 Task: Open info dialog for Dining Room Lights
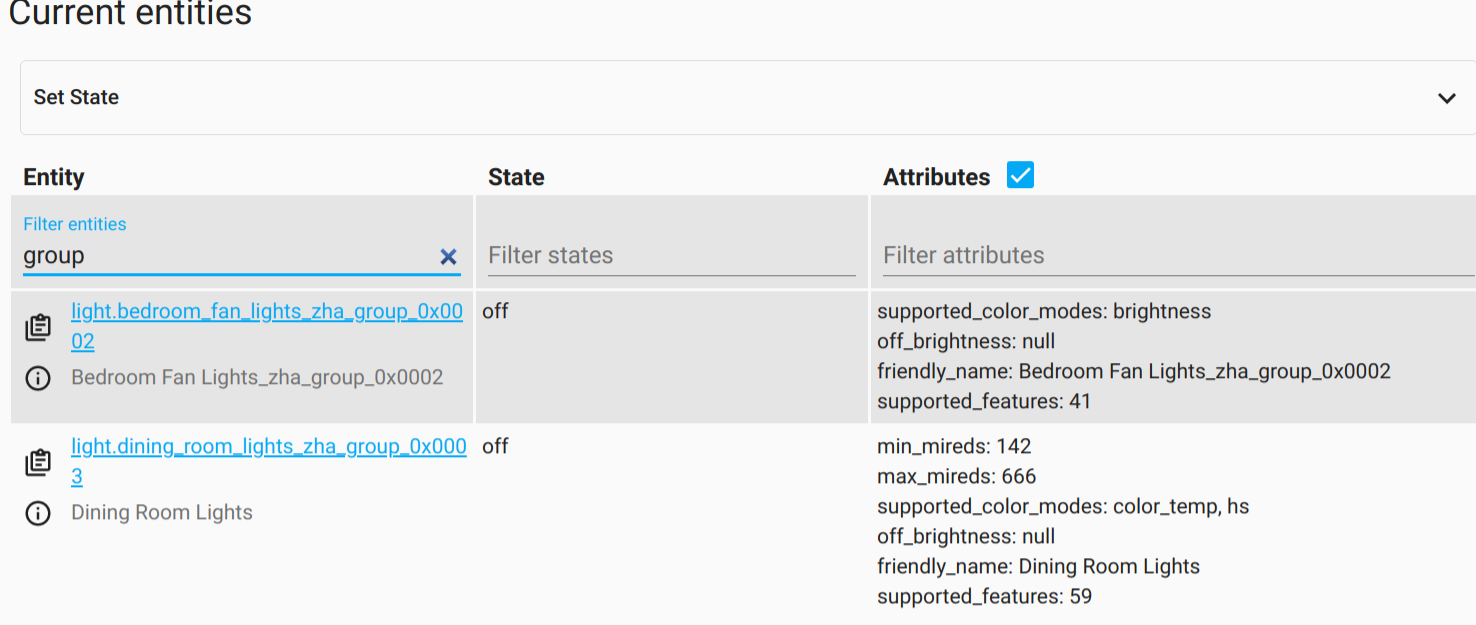pos(37,513)
